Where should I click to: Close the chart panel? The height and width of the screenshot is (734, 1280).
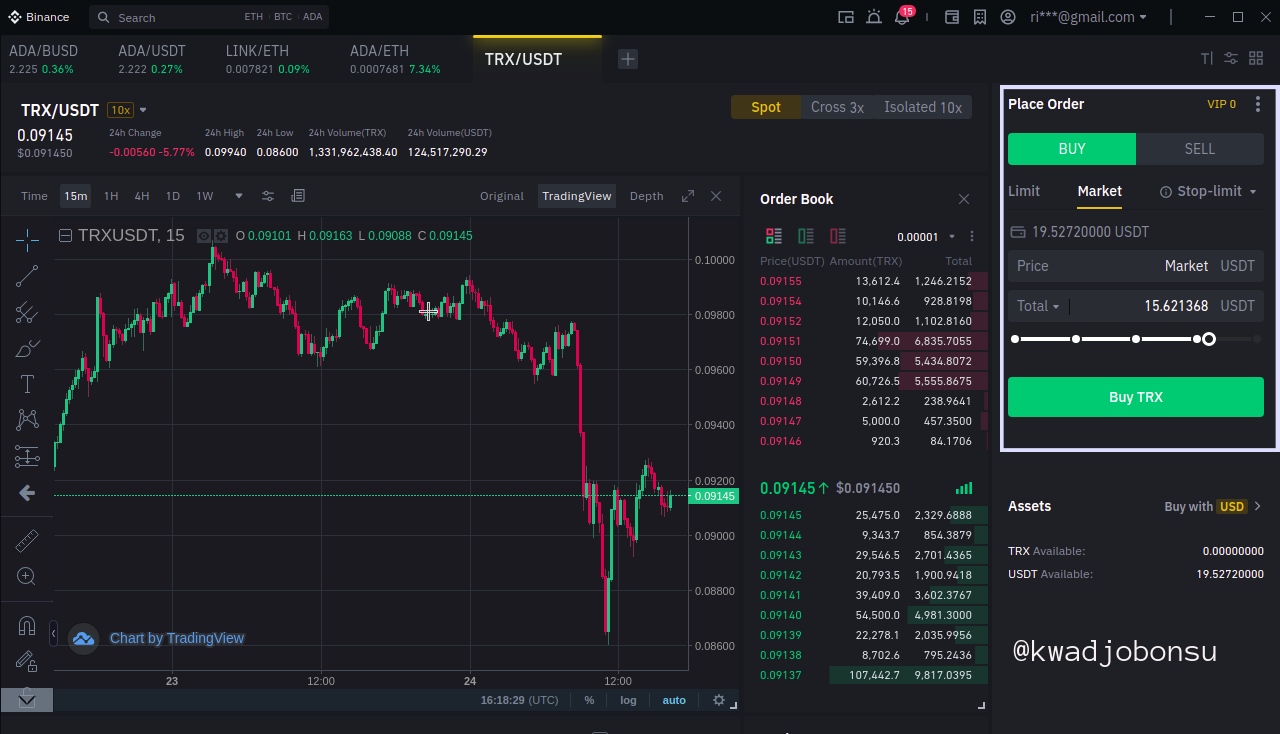716,196
